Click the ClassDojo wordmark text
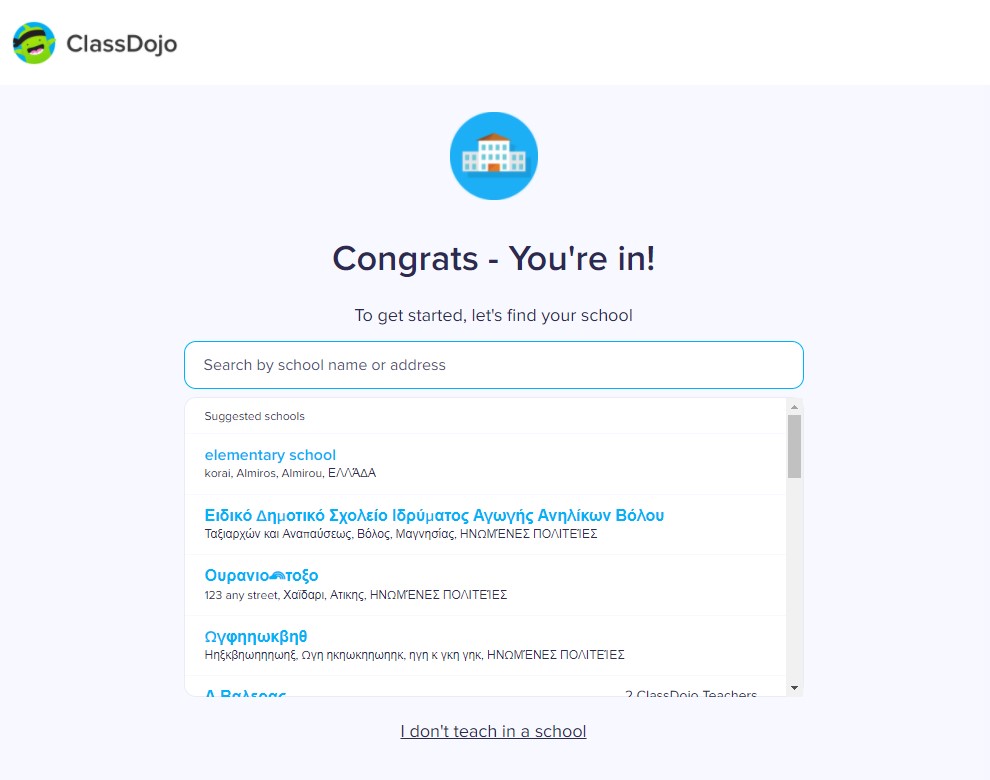 click(122, 44)
